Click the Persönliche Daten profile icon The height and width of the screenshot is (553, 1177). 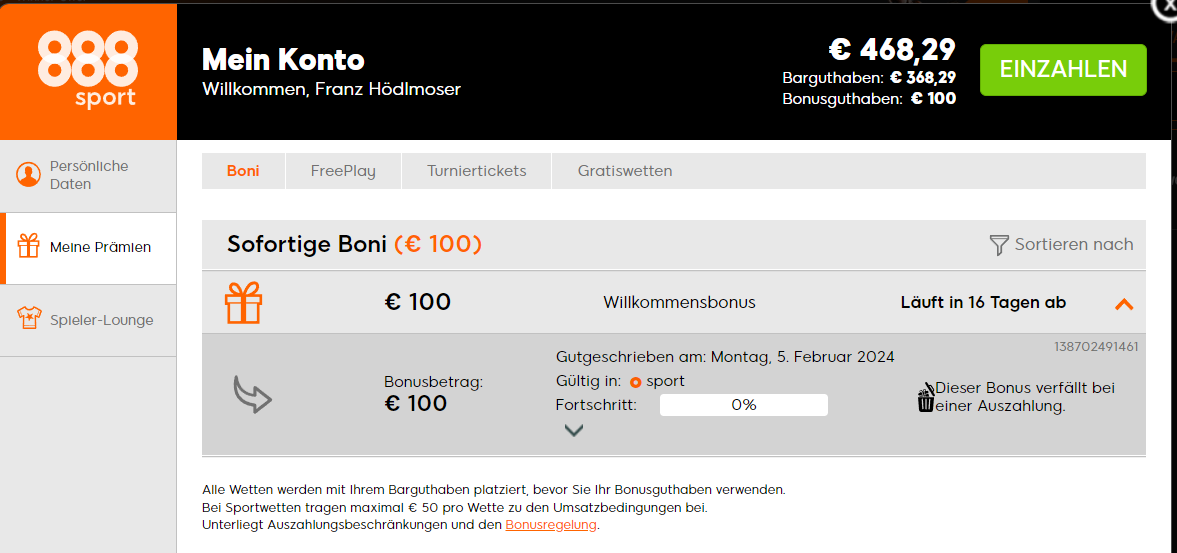tap(29, 175)
